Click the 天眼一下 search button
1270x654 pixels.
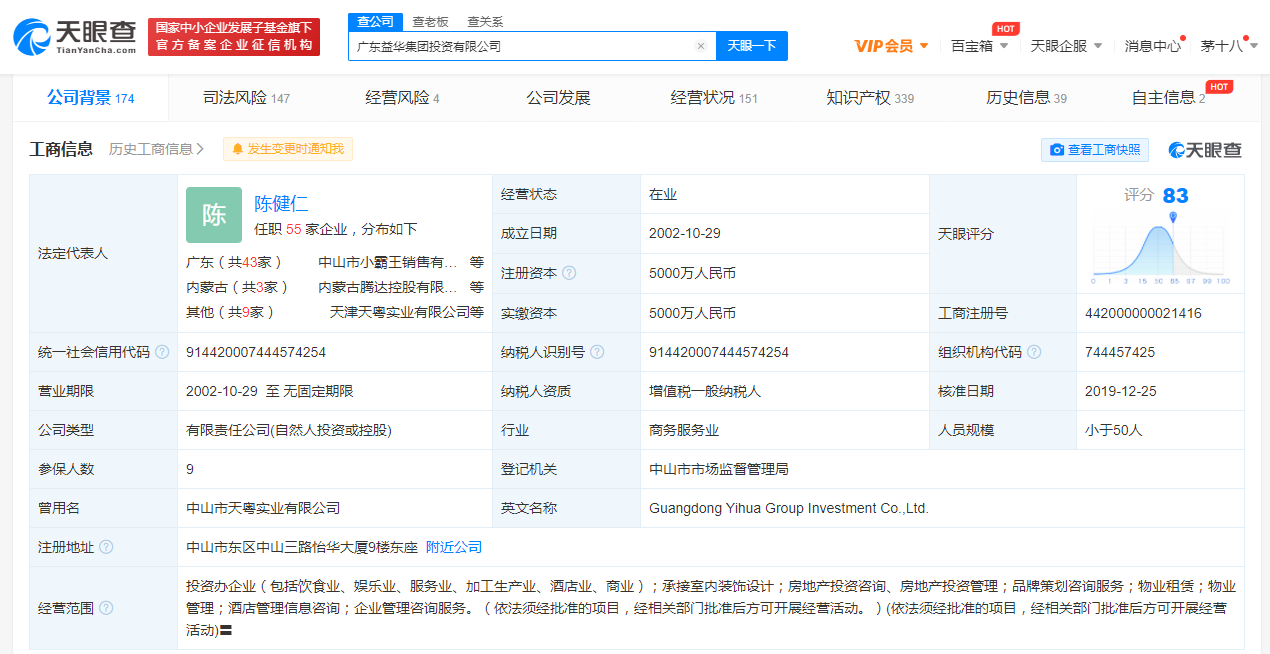click(x=752, y=46)
